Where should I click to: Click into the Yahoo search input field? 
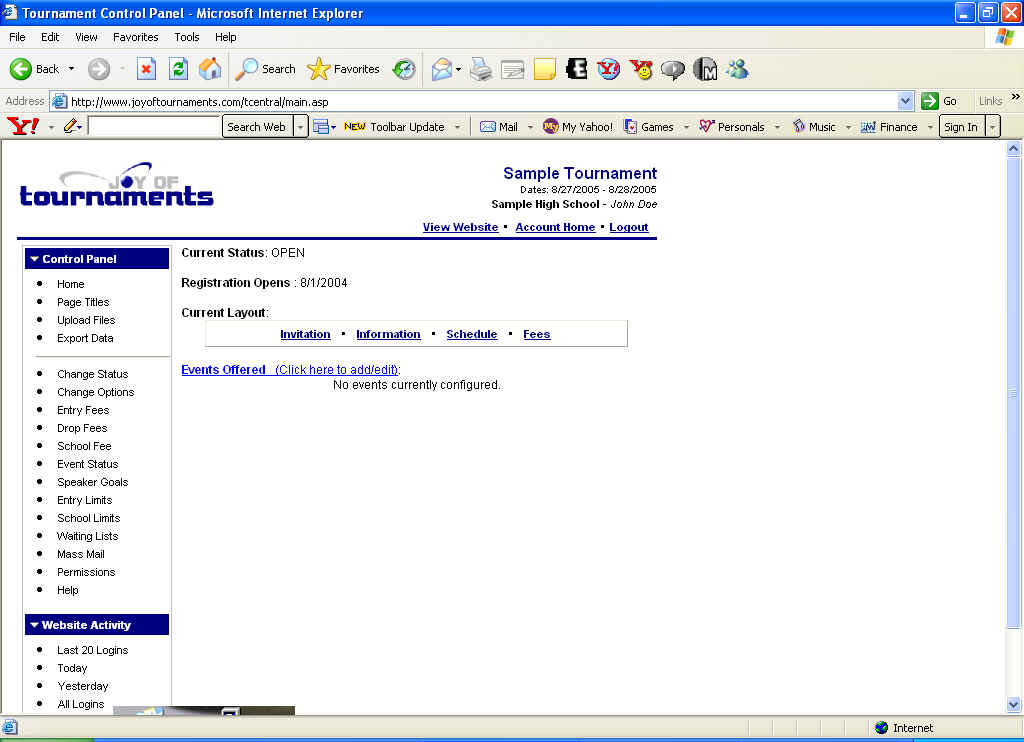click(x=154, y=127)
